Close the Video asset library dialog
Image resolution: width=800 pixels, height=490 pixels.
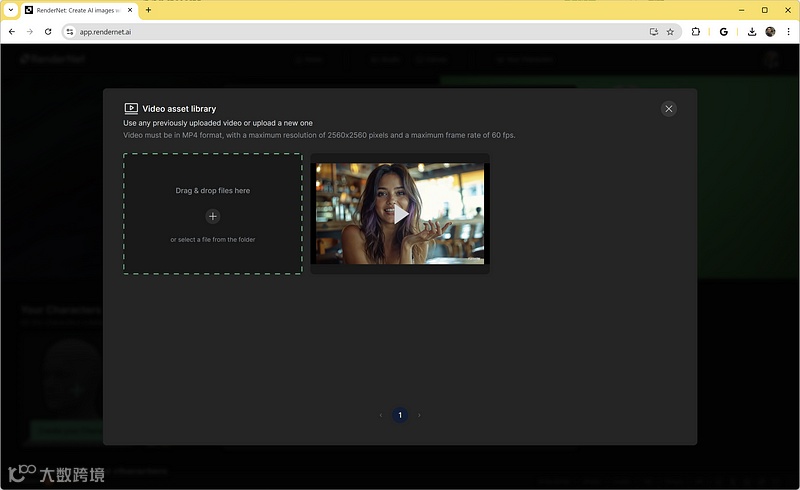(668, 109)
